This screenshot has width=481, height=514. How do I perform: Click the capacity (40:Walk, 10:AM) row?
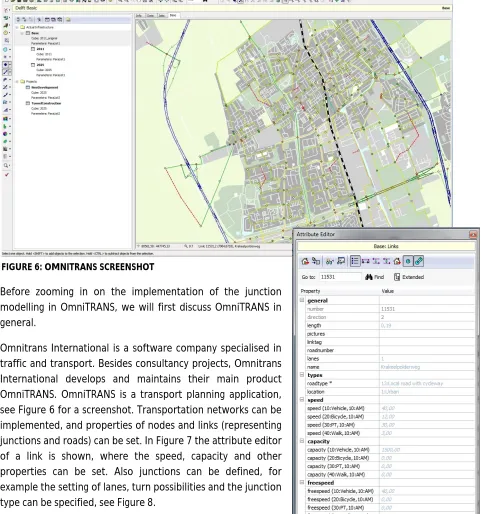(390, 474)
